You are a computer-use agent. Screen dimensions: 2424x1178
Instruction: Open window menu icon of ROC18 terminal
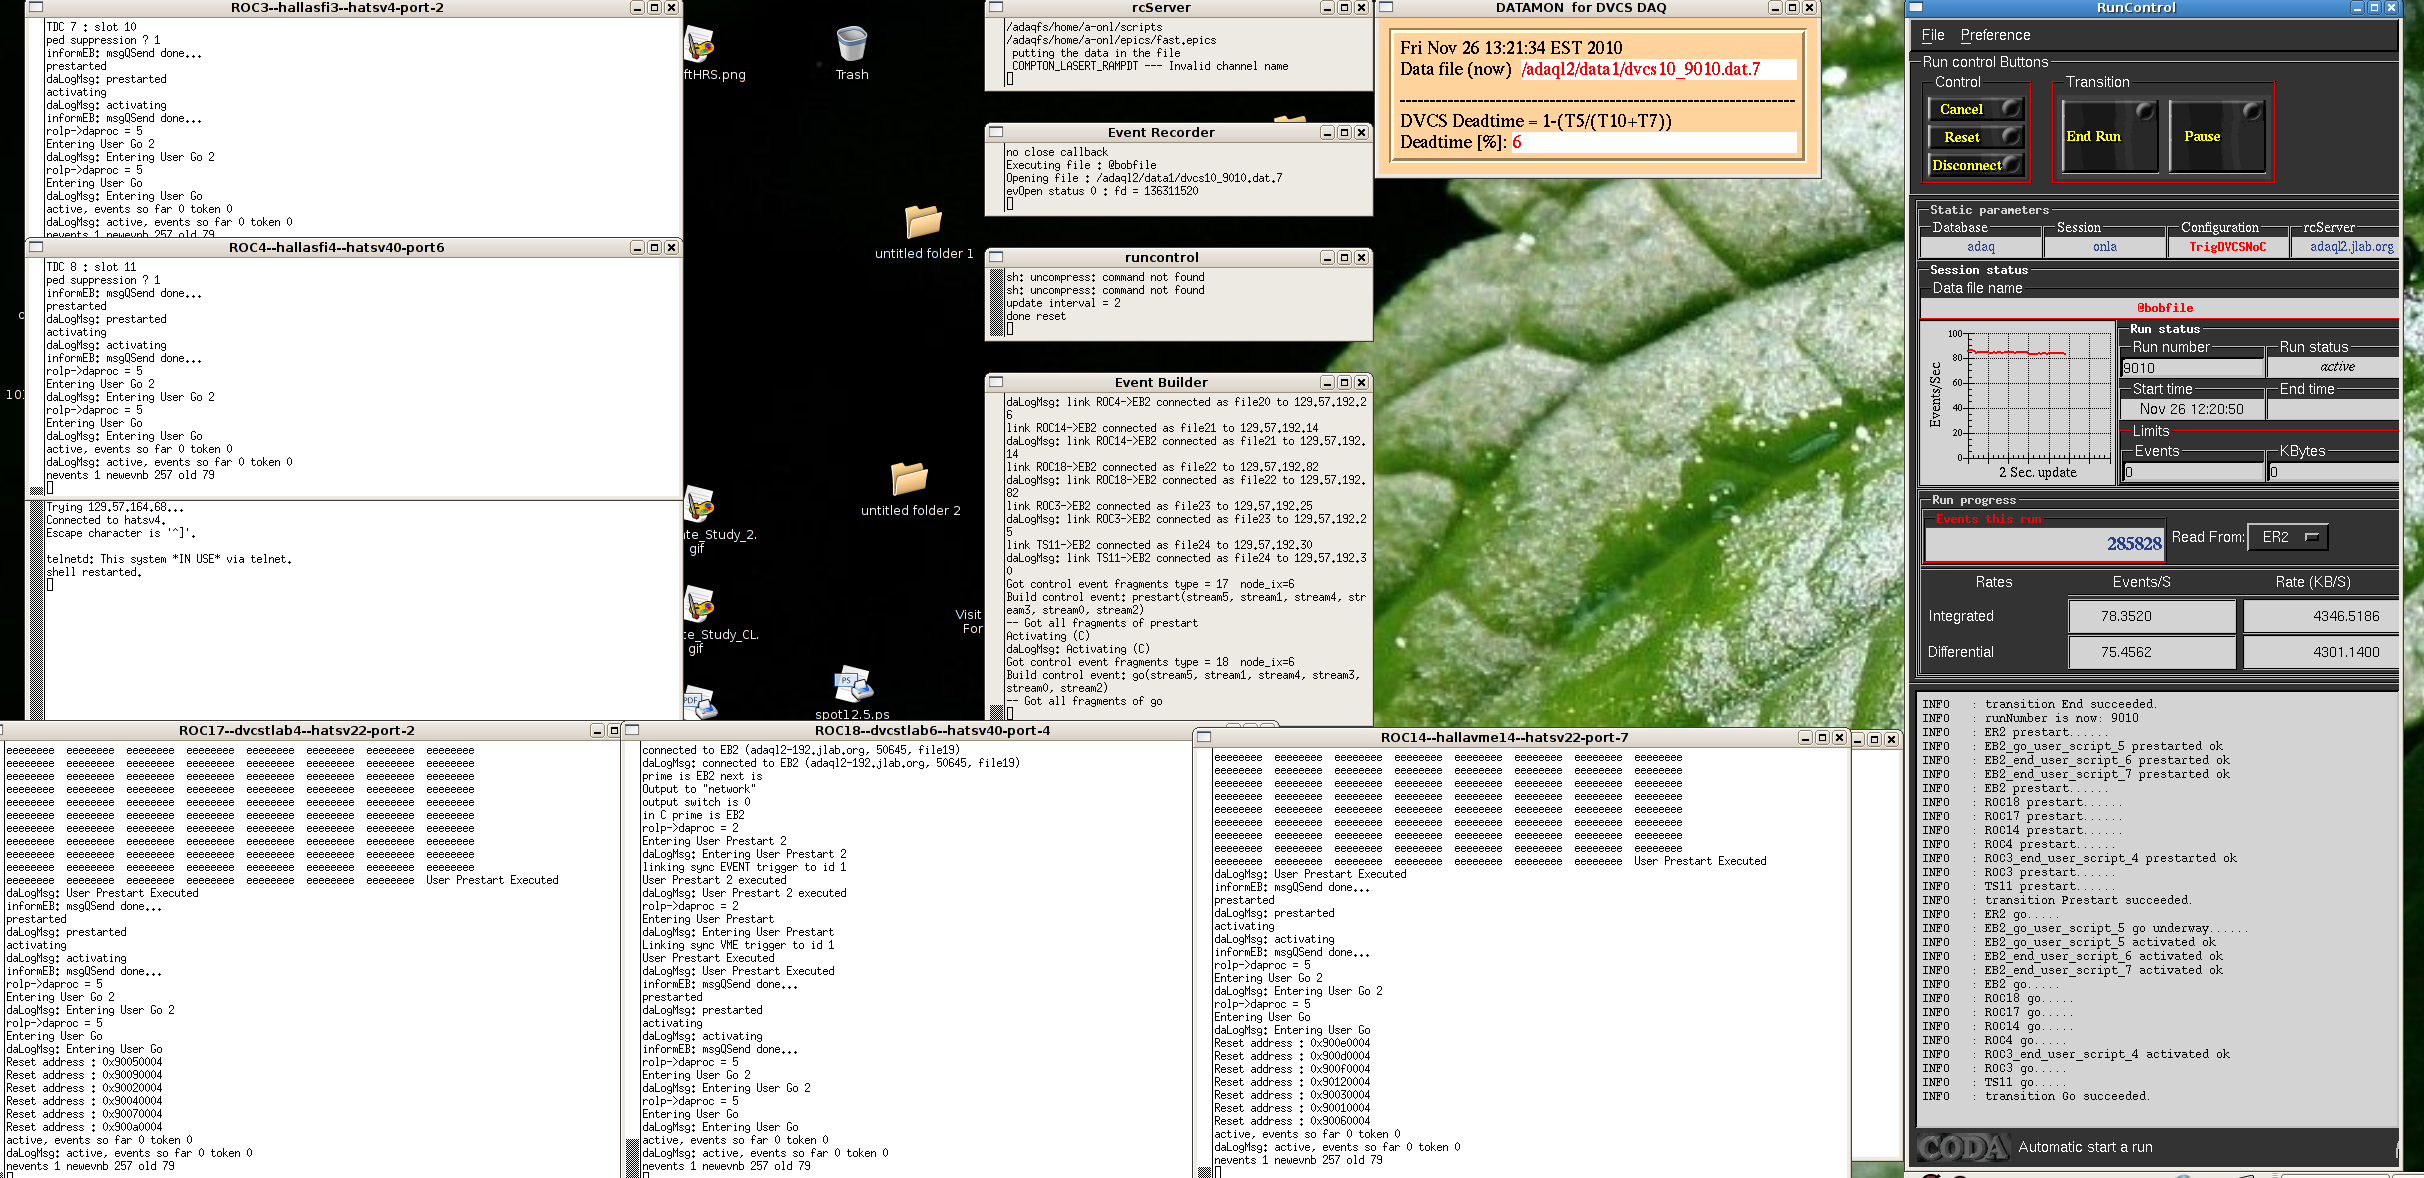tap(632, 730)
